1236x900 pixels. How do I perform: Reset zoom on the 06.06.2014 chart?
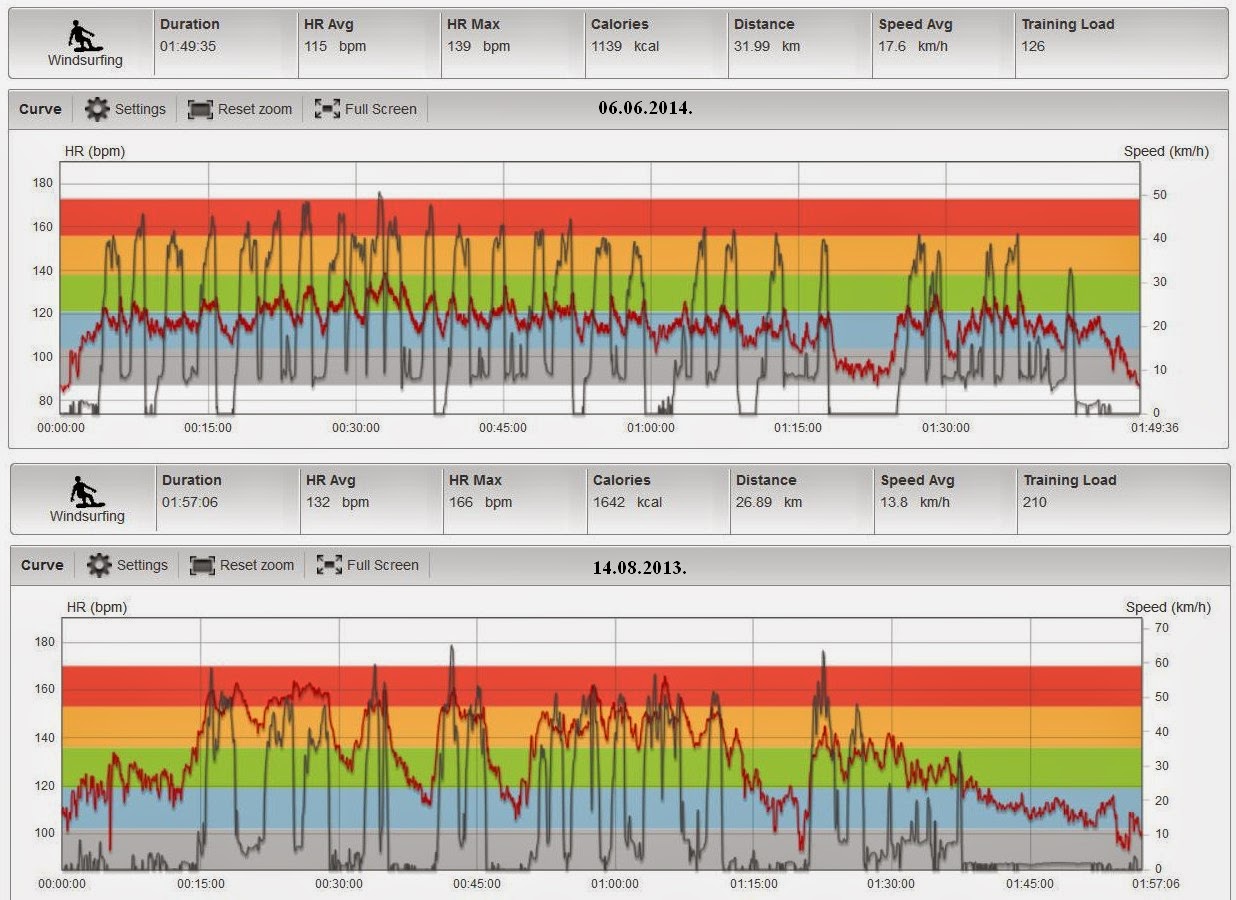click(x=240, y=109)
